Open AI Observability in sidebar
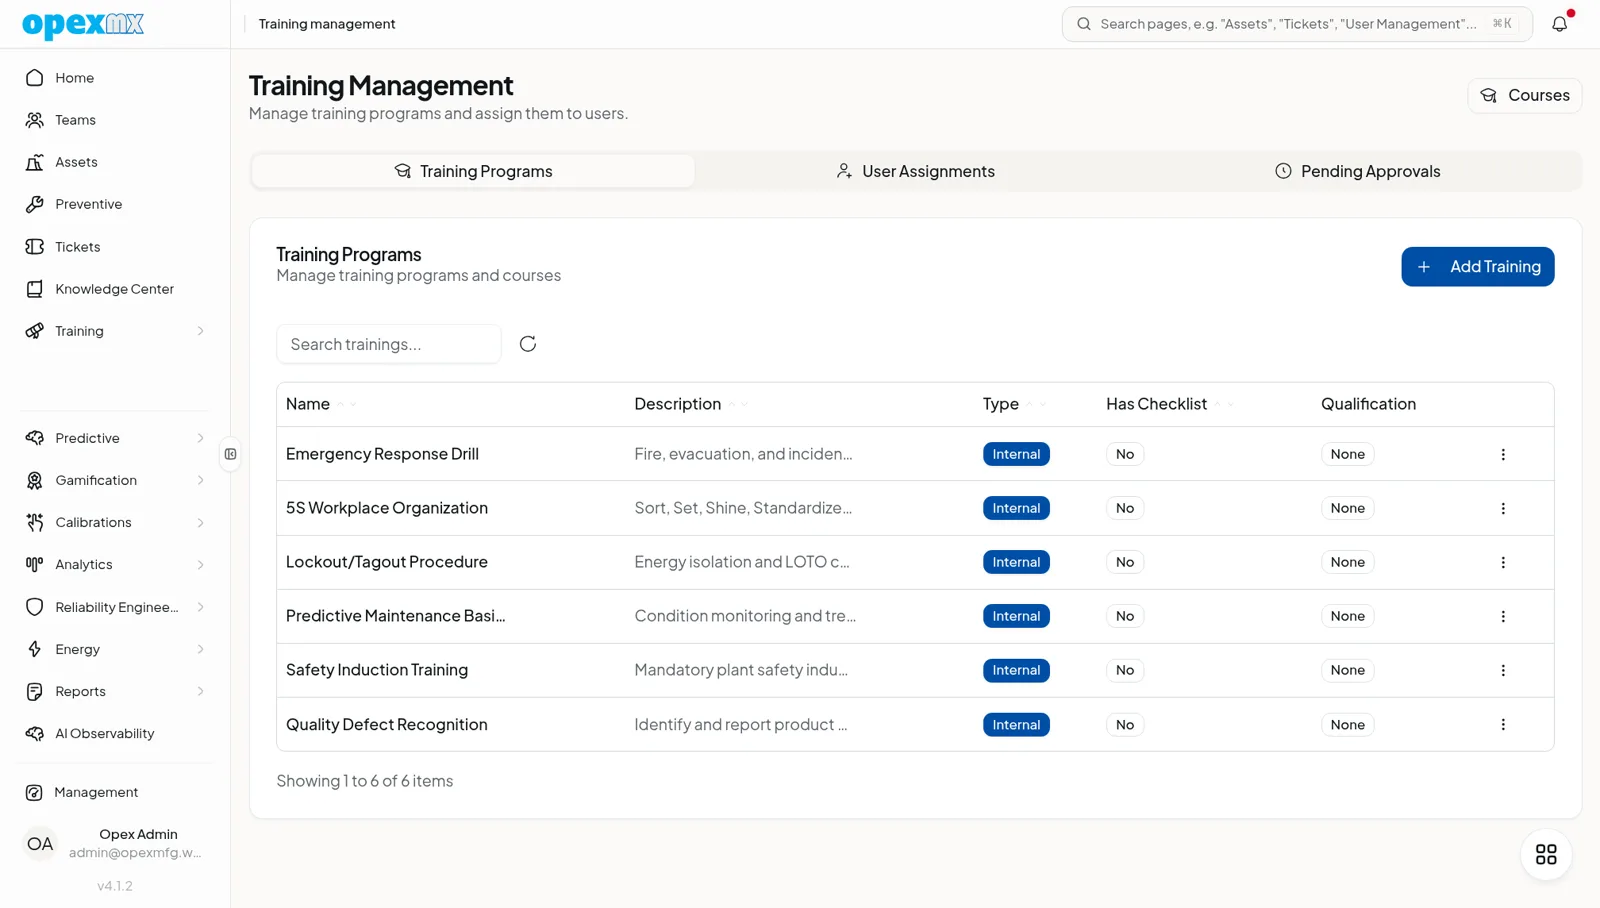 pyautogui.click(x=115, y=733)
